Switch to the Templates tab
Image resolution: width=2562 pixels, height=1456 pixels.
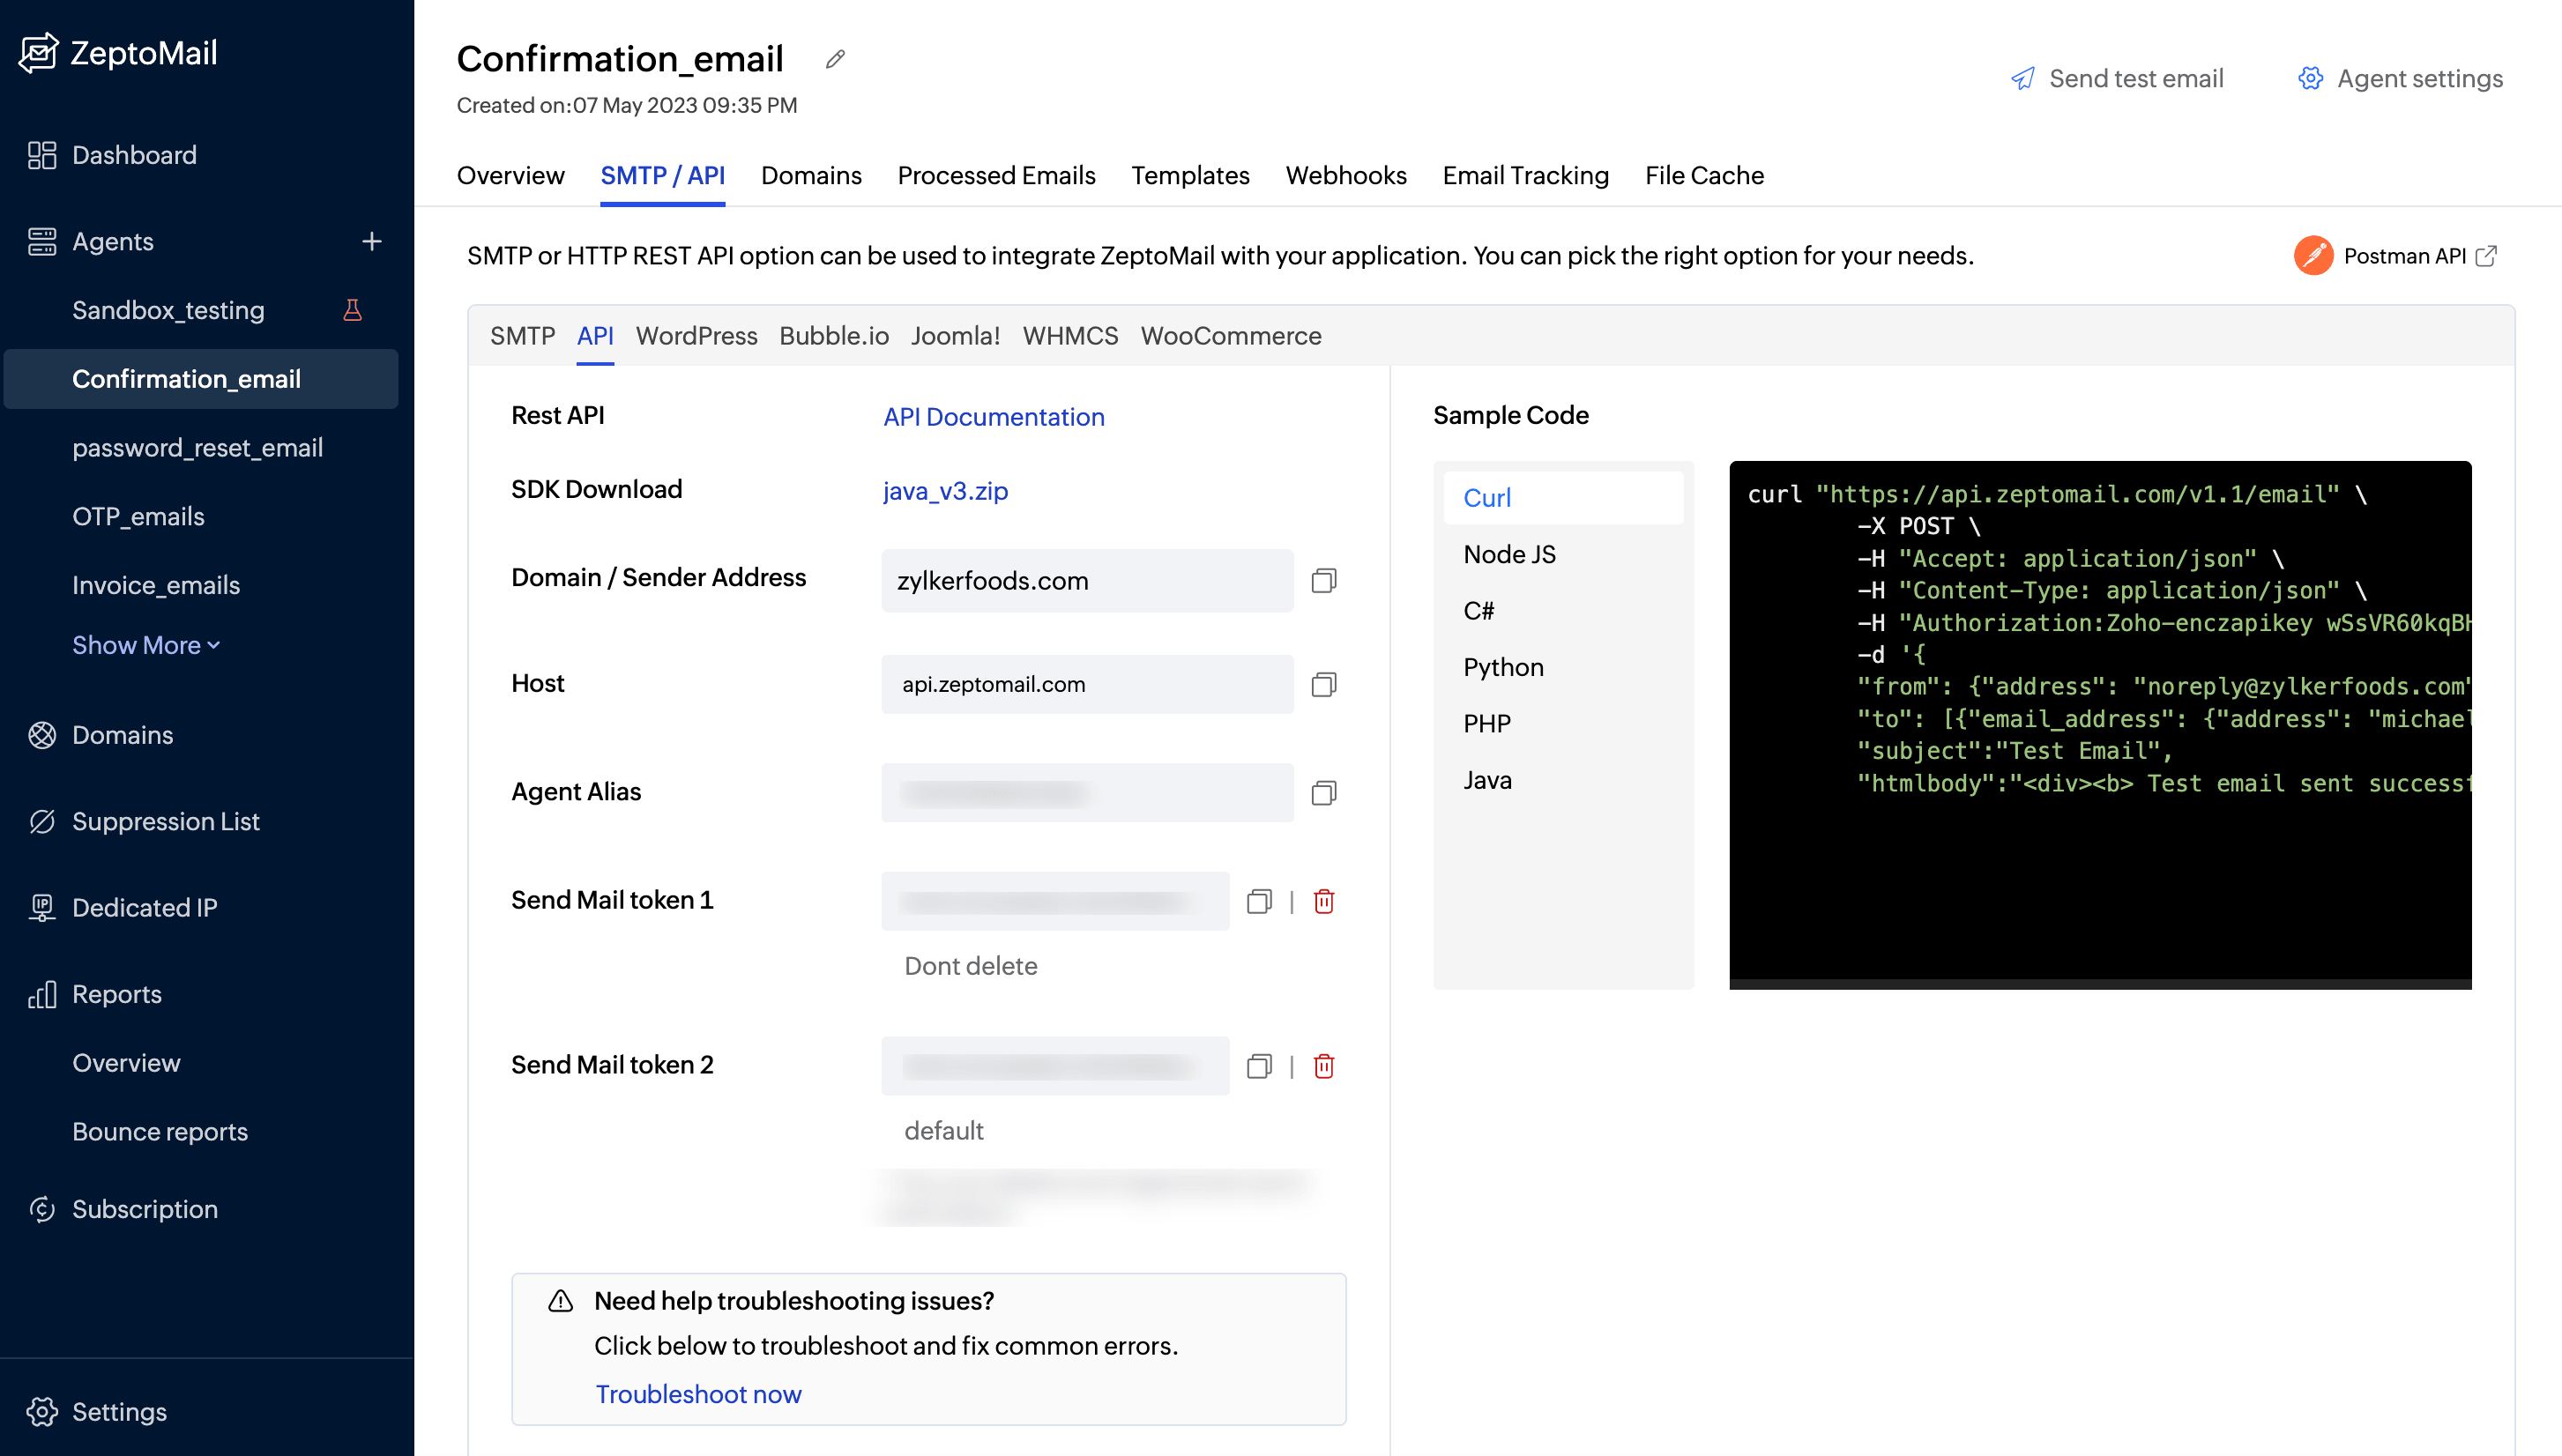[1190, 175]
